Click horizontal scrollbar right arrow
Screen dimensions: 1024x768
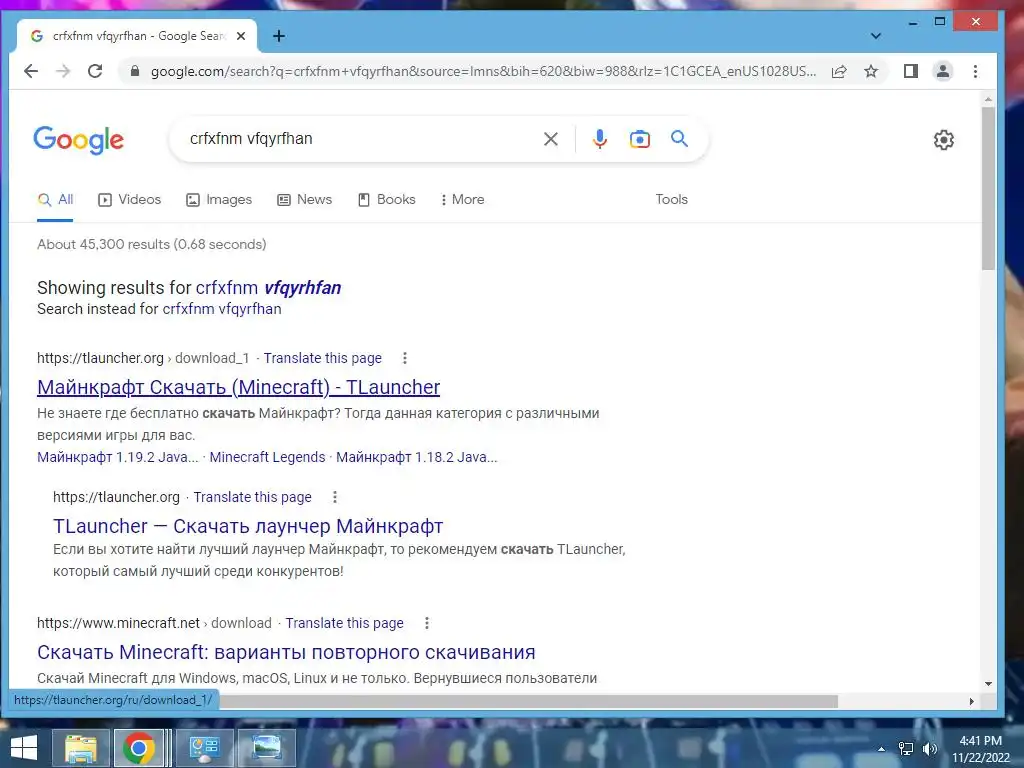click(972, 701)
